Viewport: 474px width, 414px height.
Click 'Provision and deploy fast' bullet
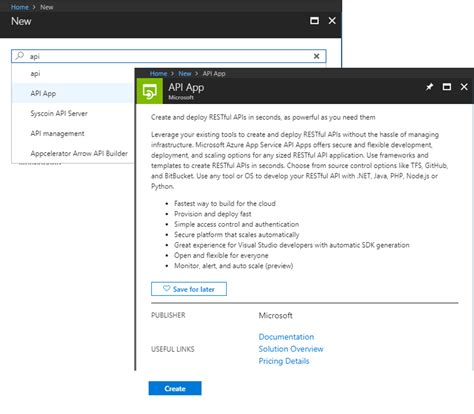213,214
